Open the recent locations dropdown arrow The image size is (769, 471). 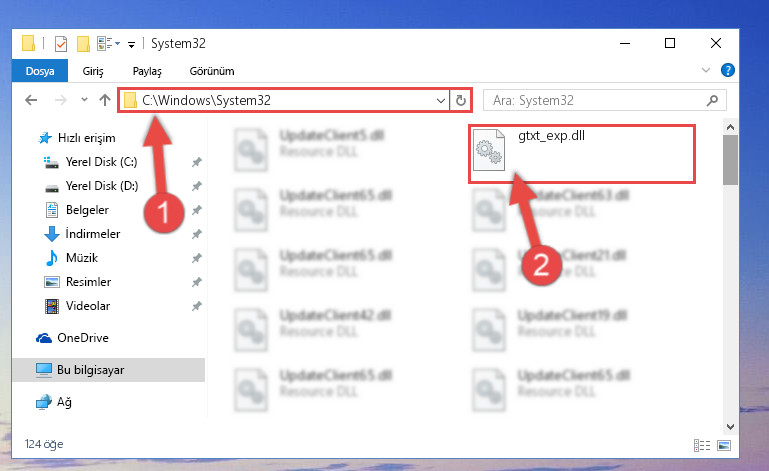tap(84, 100)
